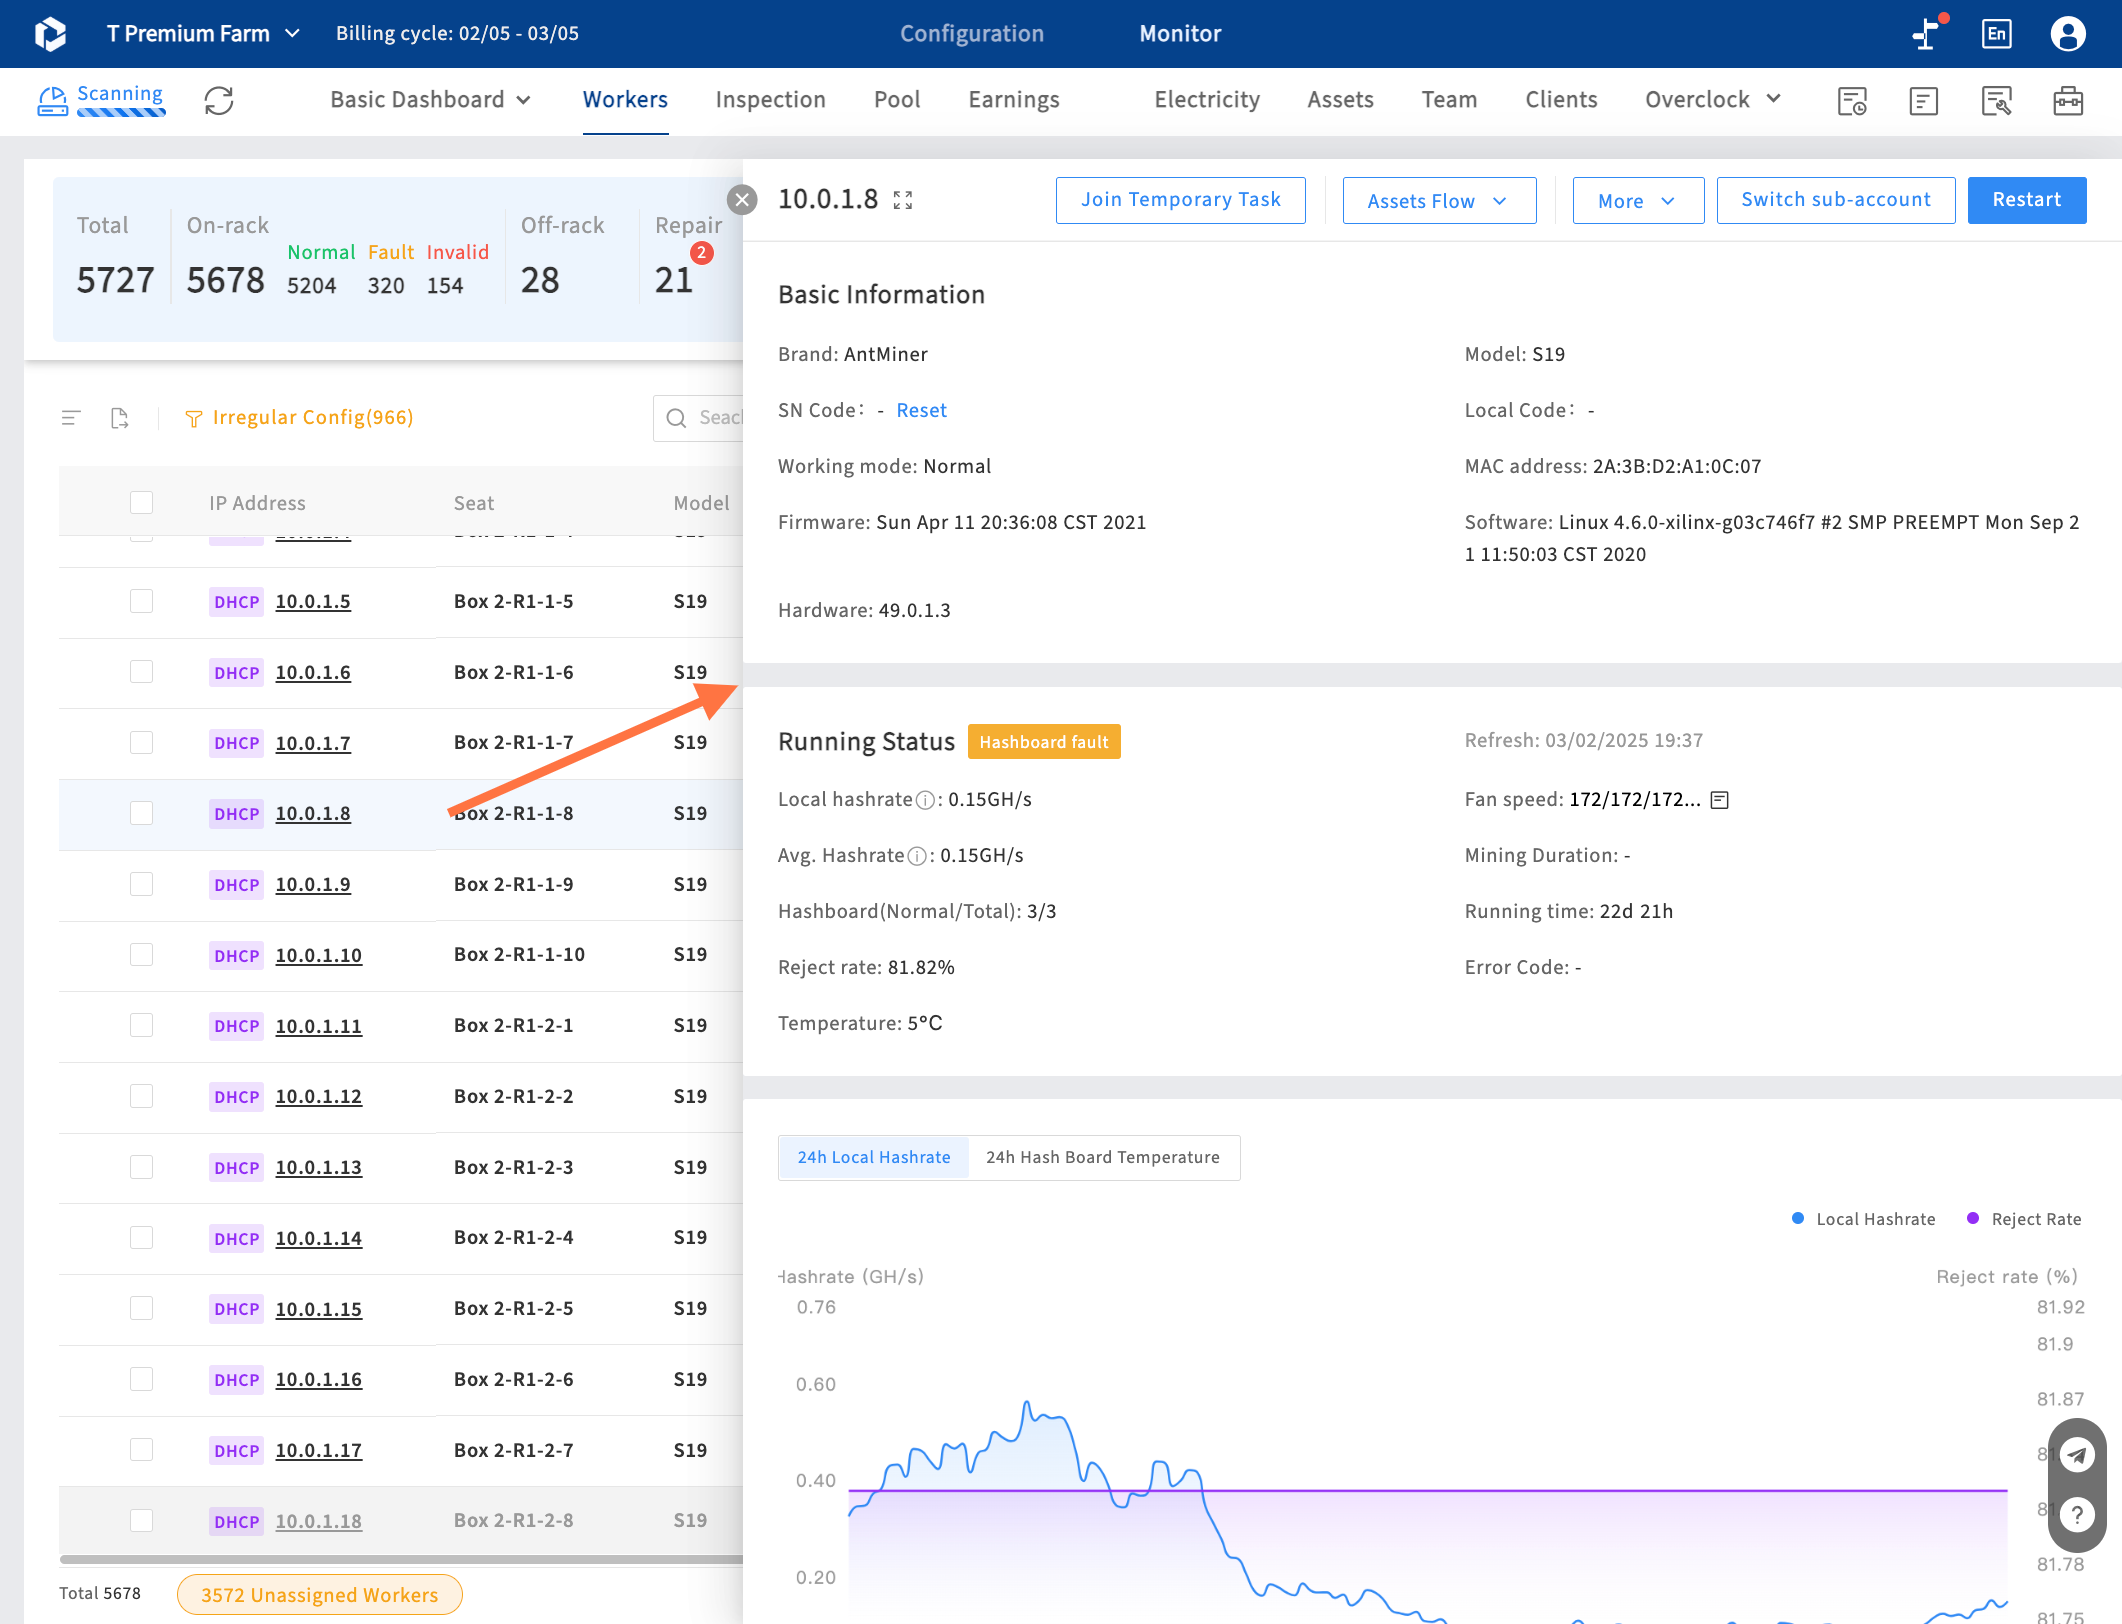Switch to the Configuration section

pos(972,34)
